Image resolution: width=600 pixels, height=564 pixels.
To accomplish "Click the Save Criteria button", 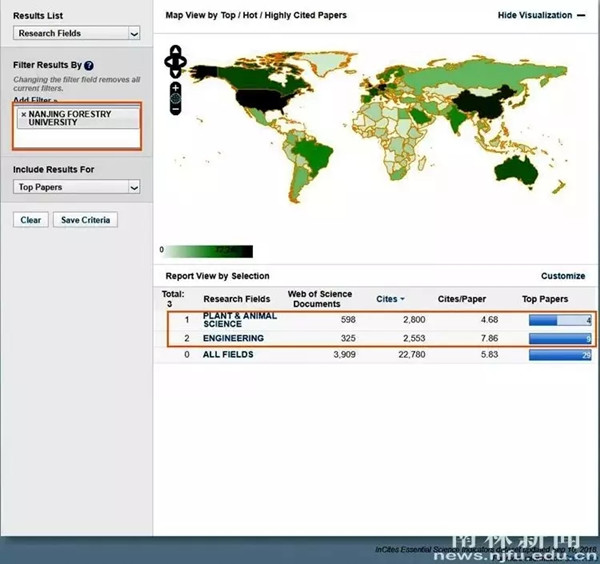I will (86, 220).
